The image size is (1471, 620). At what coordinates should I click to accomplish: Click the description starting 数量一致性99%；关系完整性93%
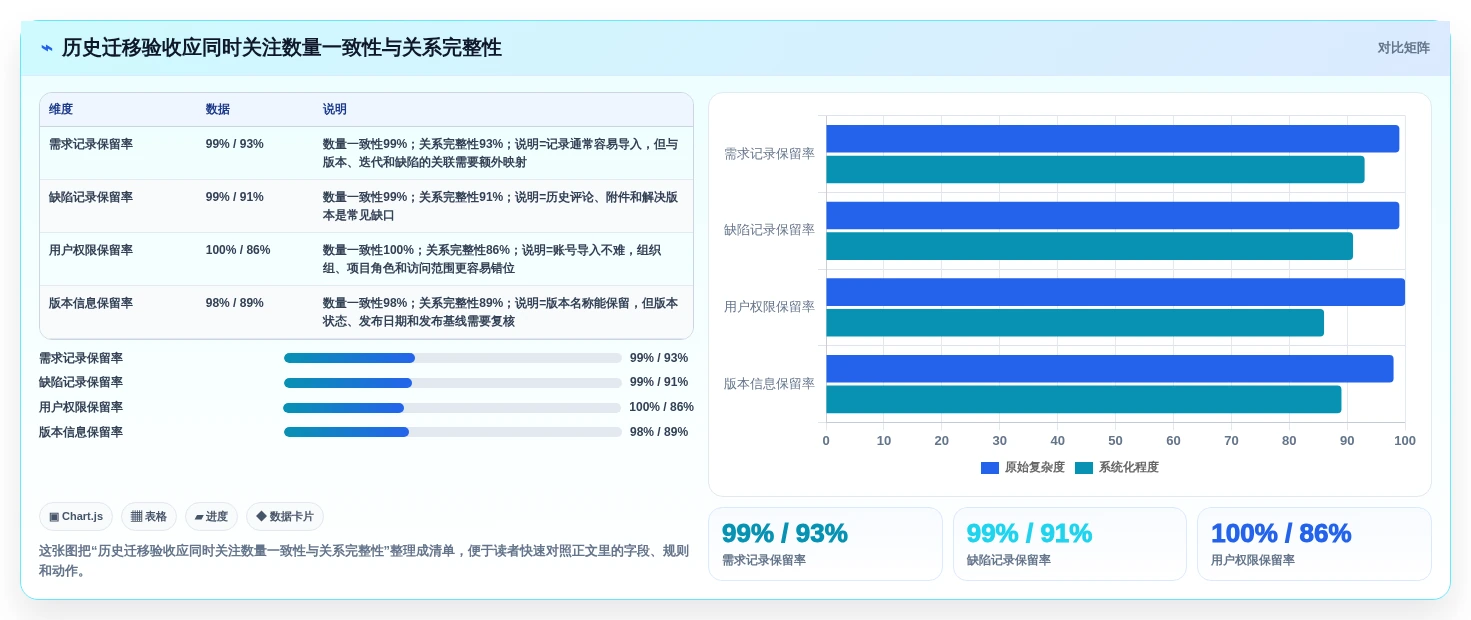click(501, 153)
